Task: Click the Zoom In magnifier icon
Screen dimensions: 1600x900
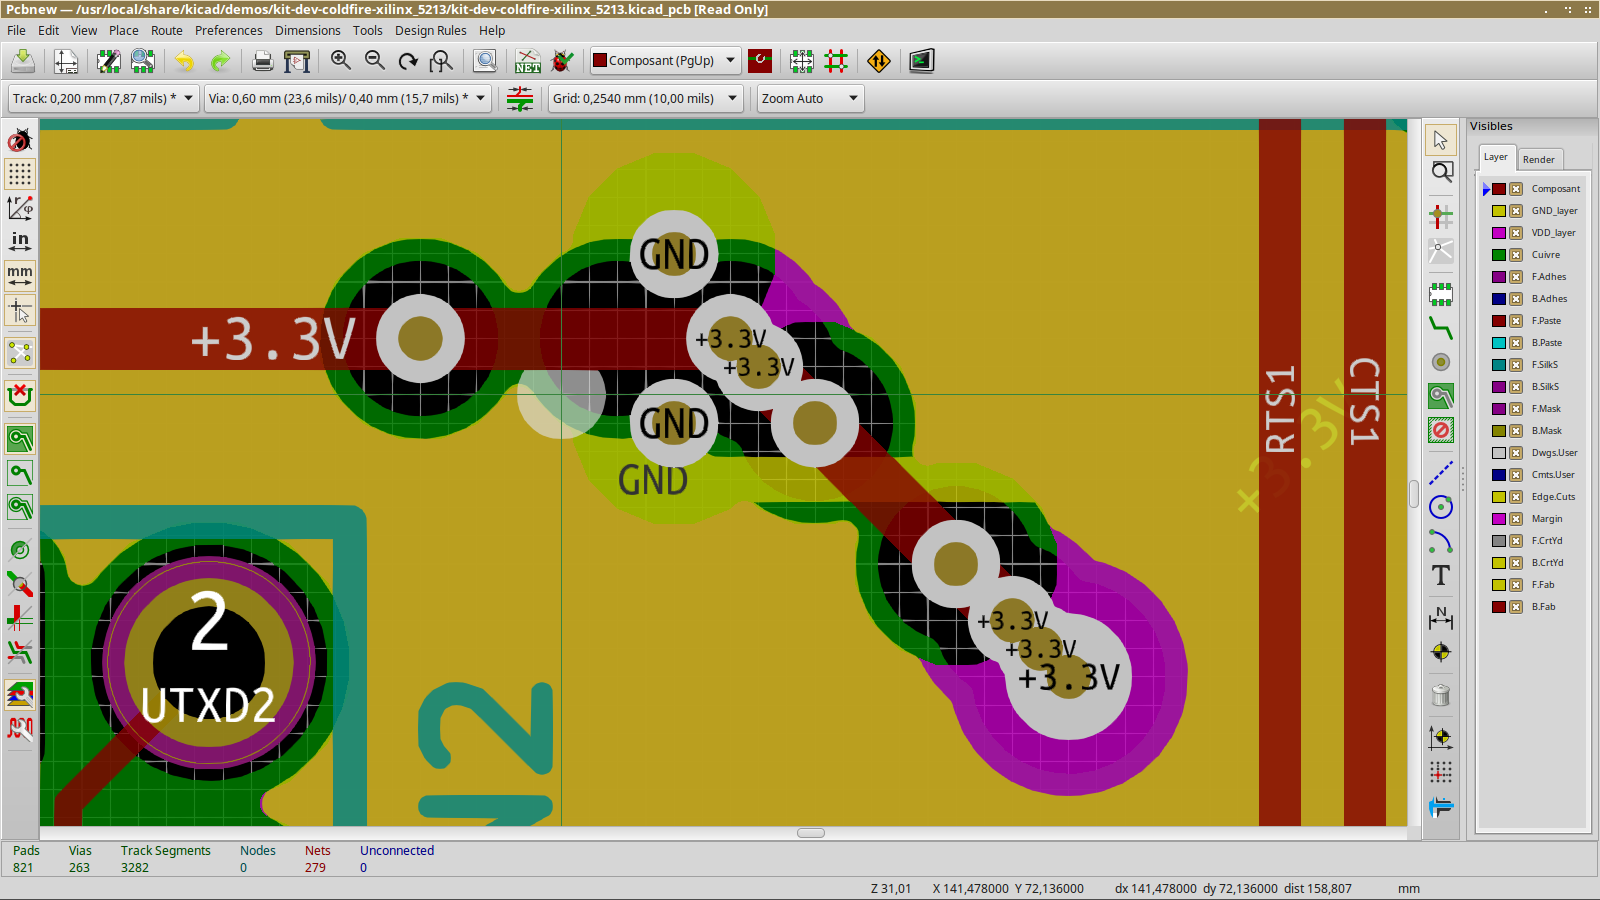Action: (x=340, y=61)
